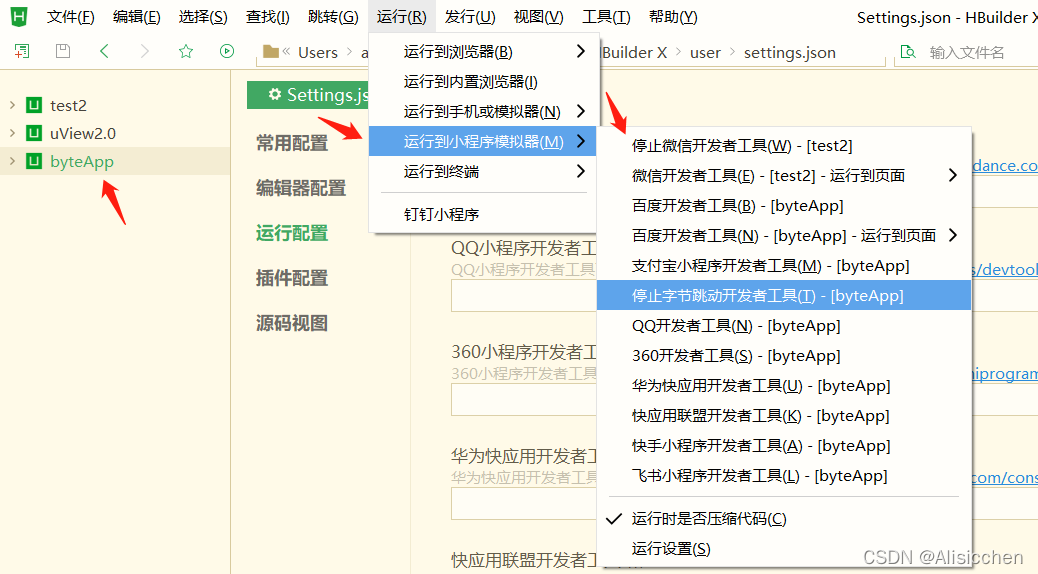Open the 跳转(G) menu
The image size is (1038, 574).
tap(333, 17)
